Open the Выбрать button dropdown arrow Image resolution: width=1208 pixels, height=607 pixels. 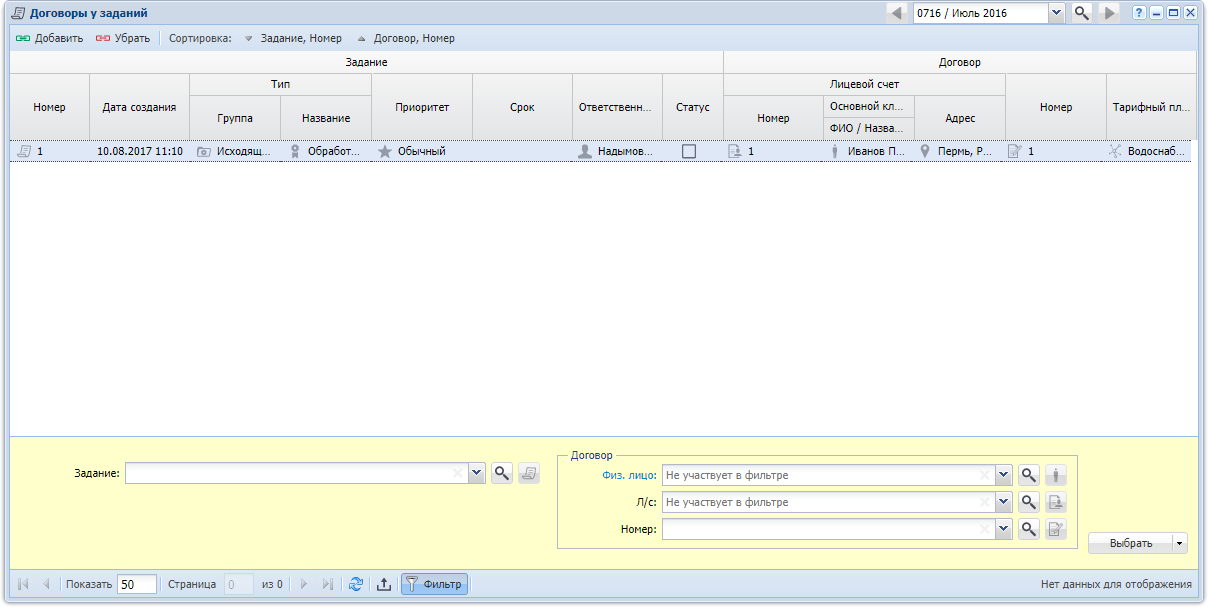click(1180, 543)
